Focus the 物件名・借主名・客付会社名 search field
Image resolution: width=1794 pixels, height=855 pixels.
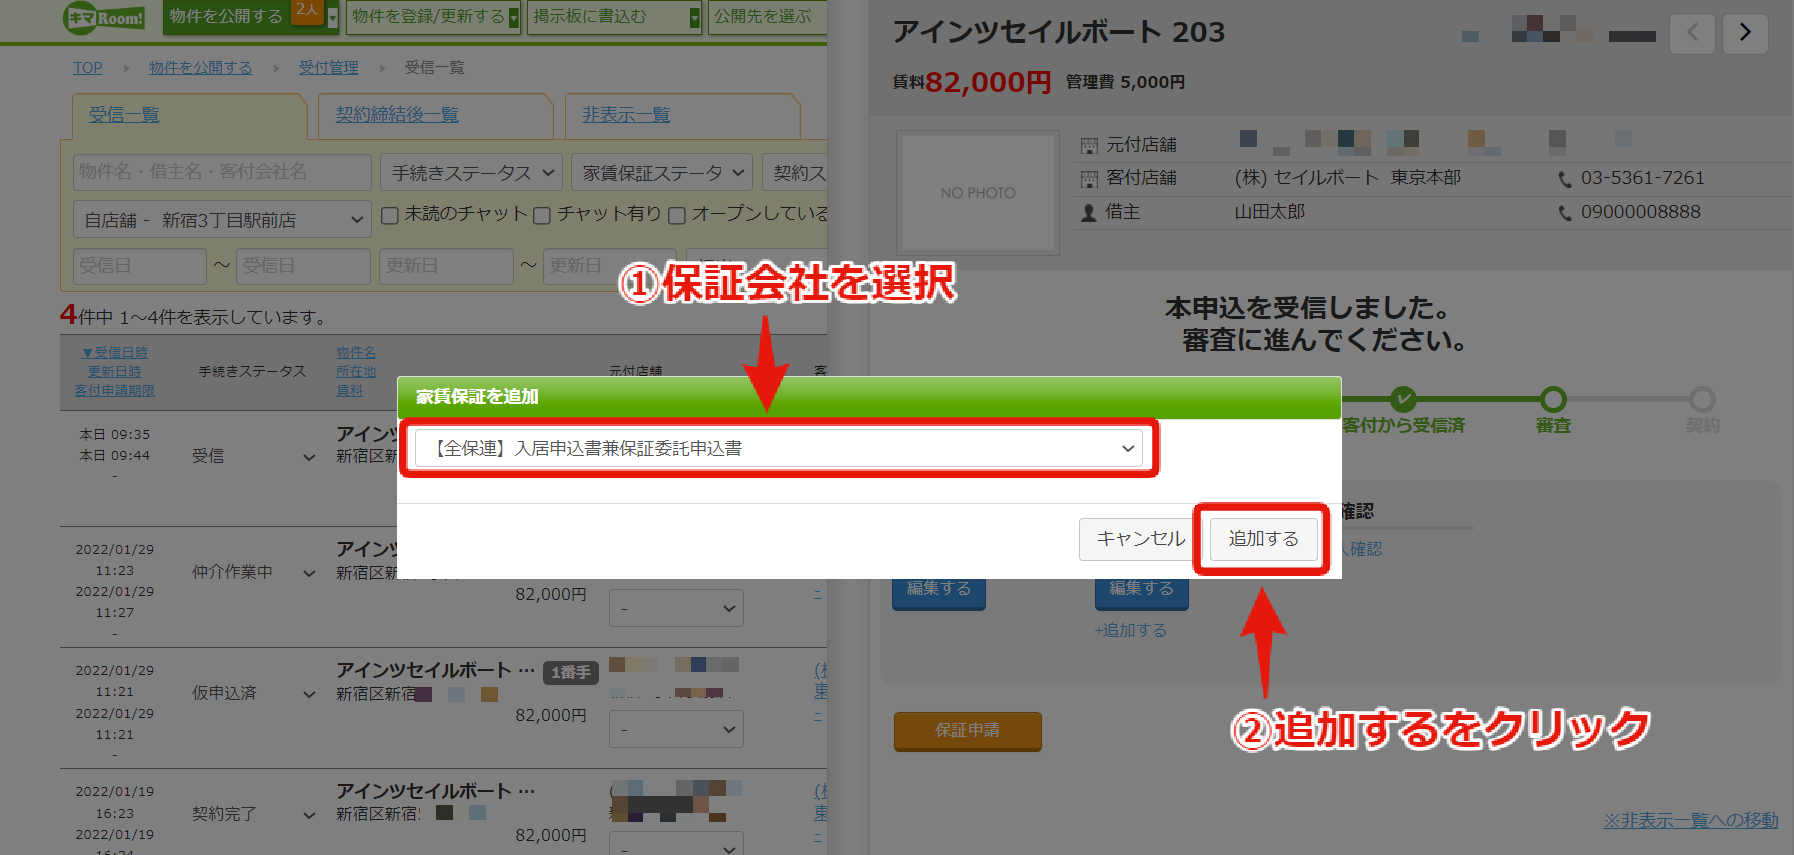(222, 172)
